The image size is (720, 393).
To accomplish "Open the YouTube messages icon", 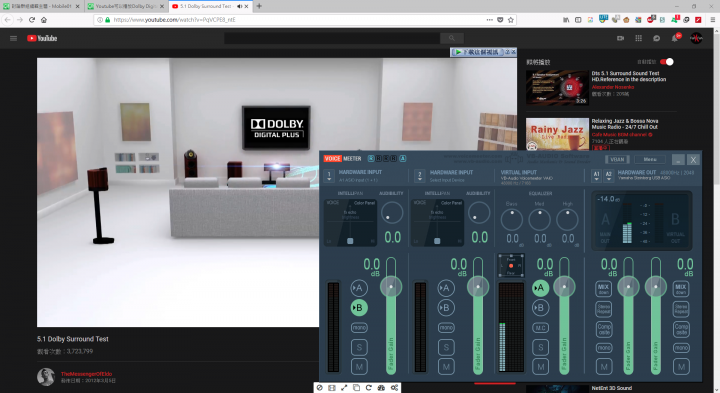I will pyautogui.click(x=657, y=39).
